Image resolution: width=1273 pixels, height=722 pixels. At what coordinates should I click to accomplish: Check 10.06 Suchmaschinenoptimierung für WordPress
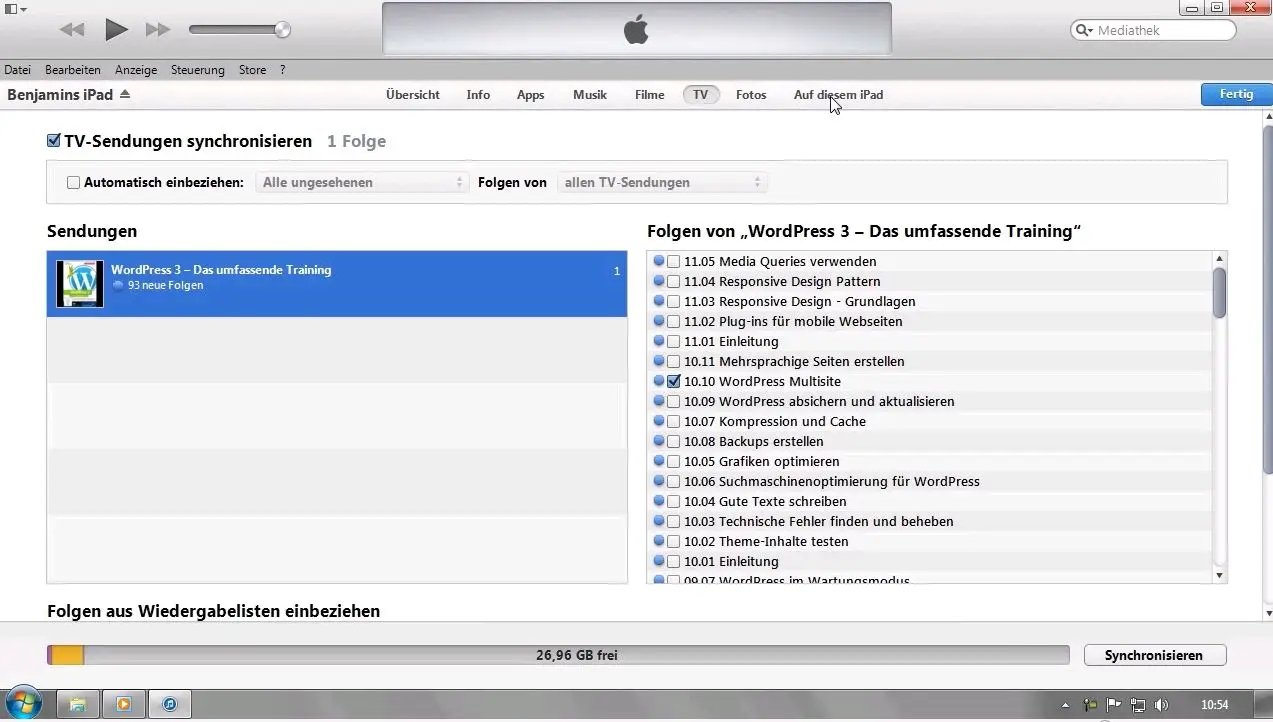(x=673, y=482)
